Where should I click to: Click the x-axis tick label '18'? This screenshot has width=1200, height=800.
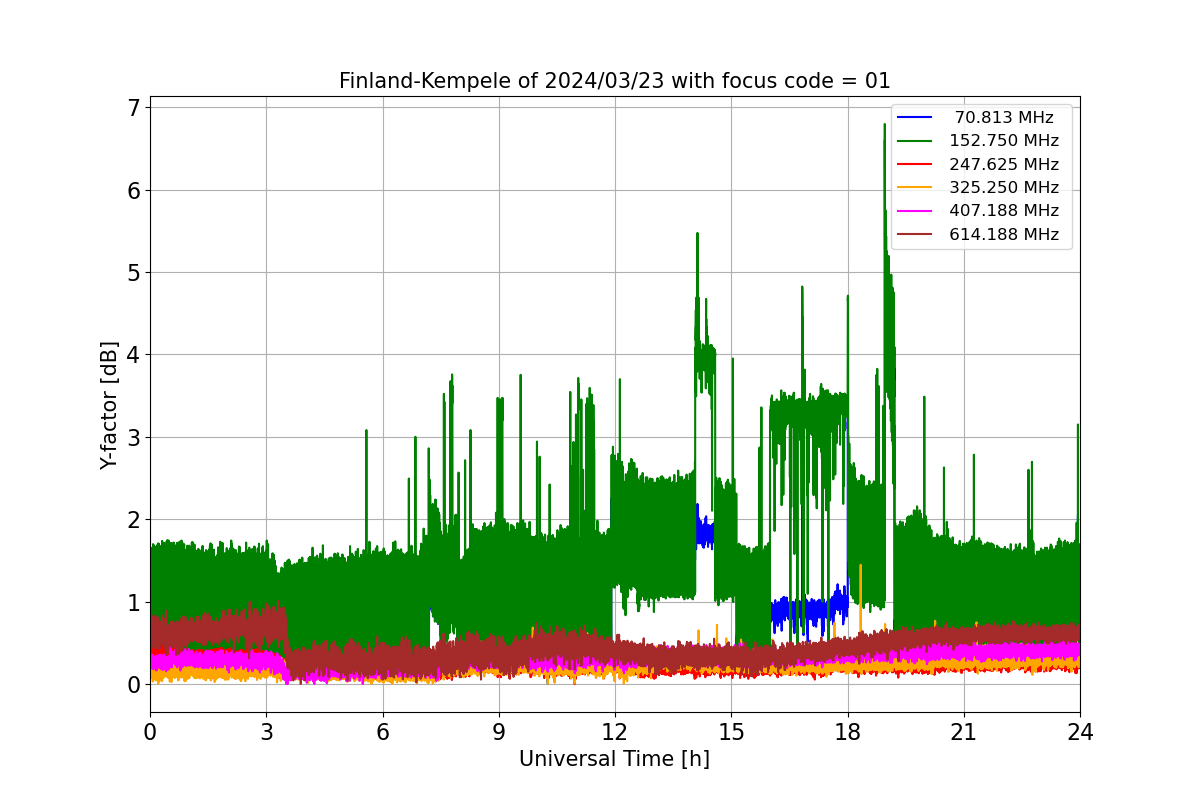point(847,732)
